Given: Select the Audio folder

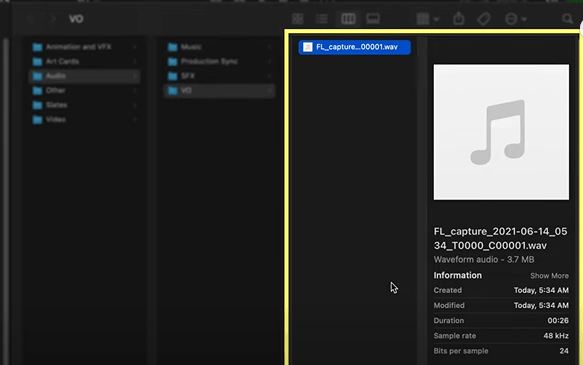Looking at the screenshot, I should [84, 76].
